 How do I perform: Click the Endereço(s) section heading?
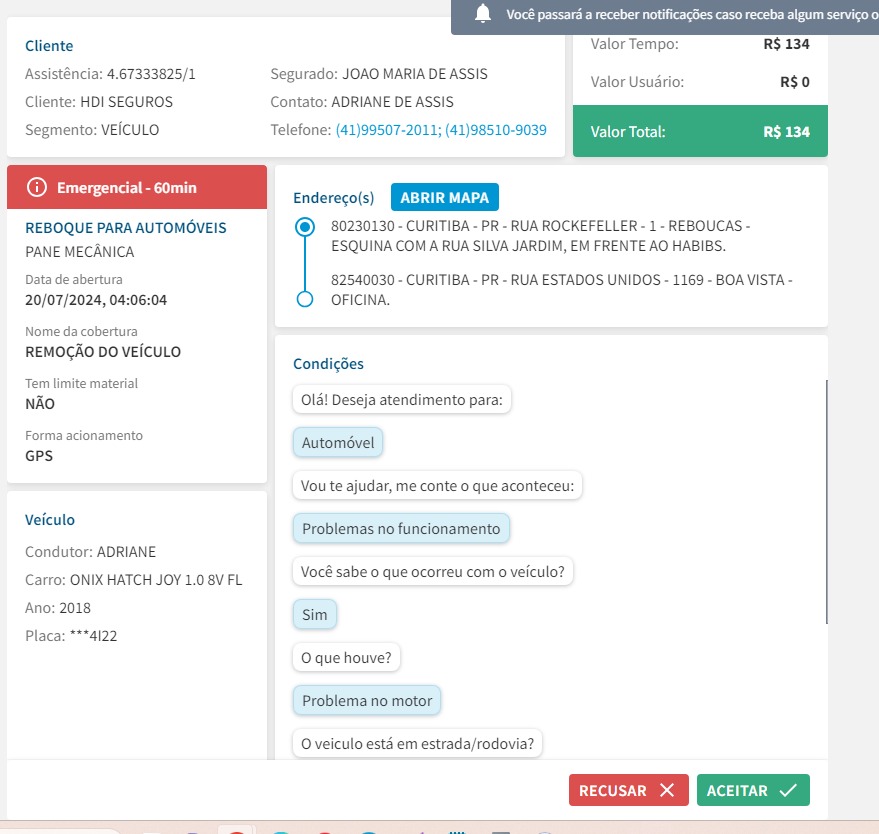[x=334, y=198]
